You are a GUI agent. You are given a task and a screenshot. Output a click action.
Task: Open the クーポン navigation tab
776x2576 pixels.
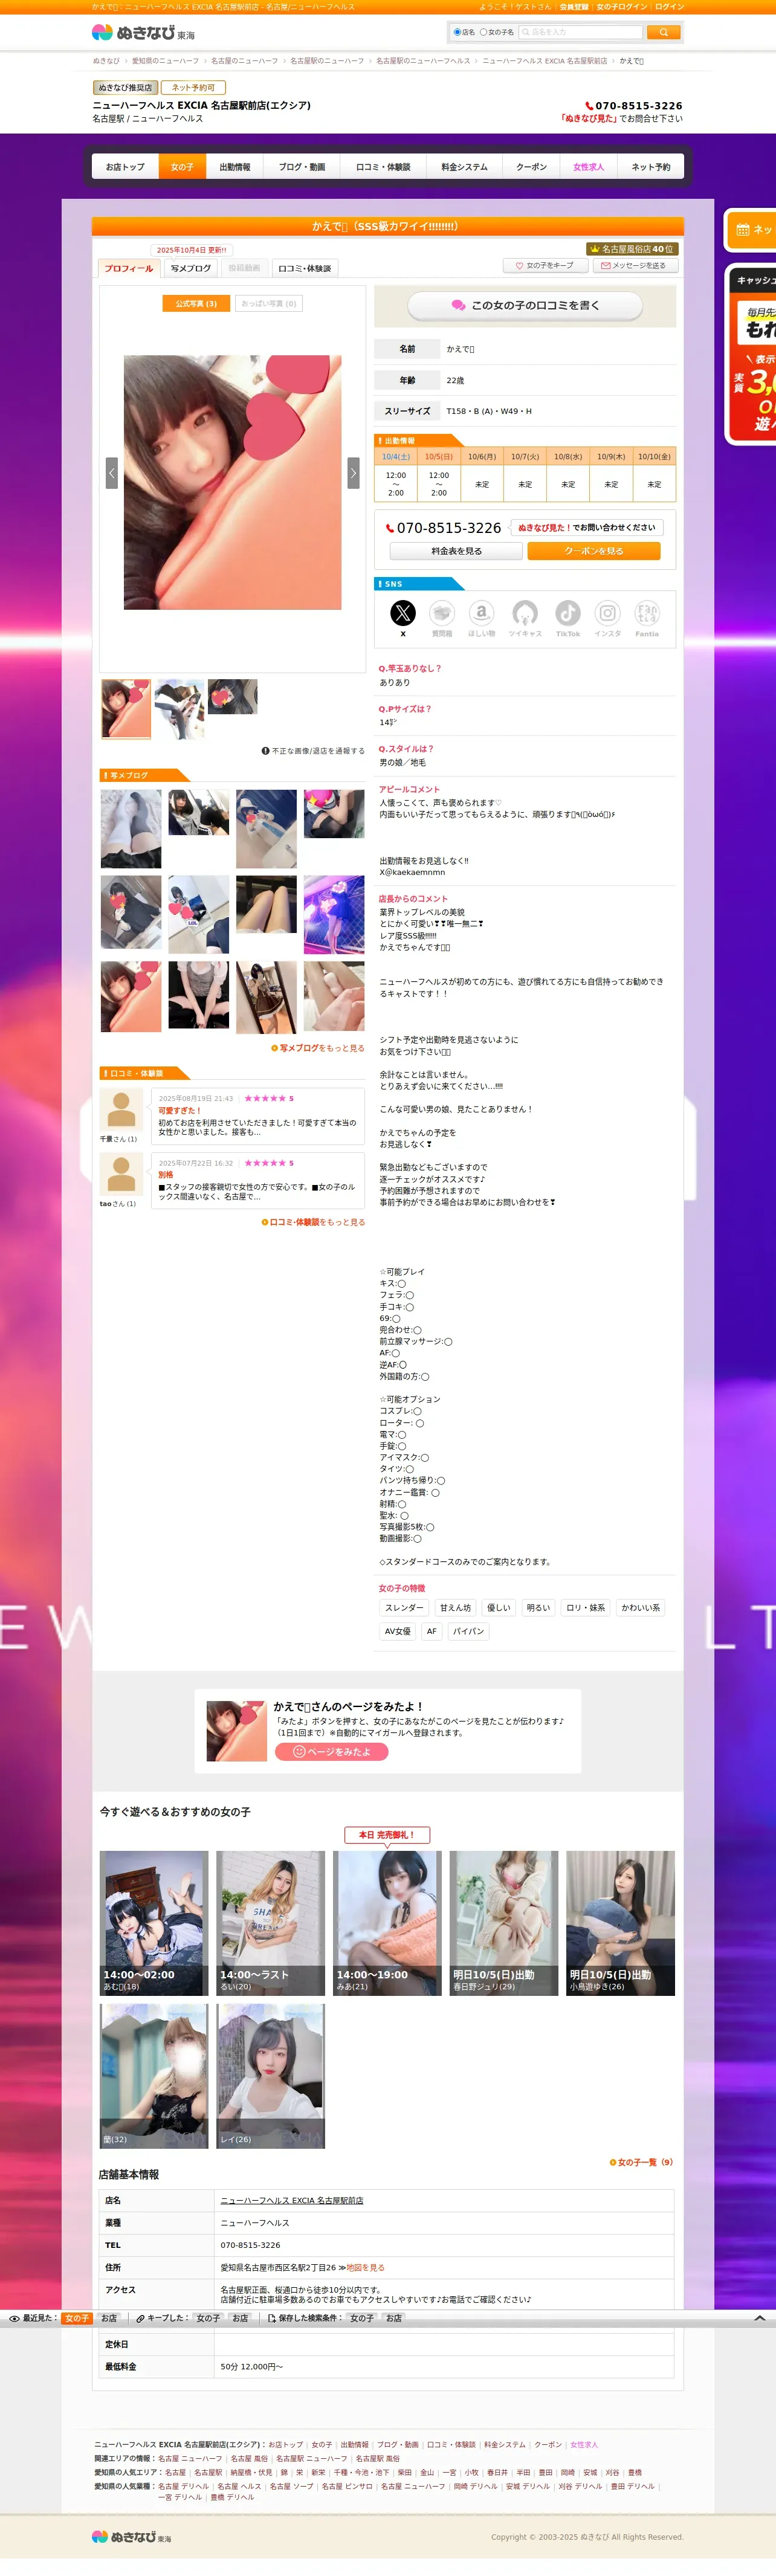point(531,167)
